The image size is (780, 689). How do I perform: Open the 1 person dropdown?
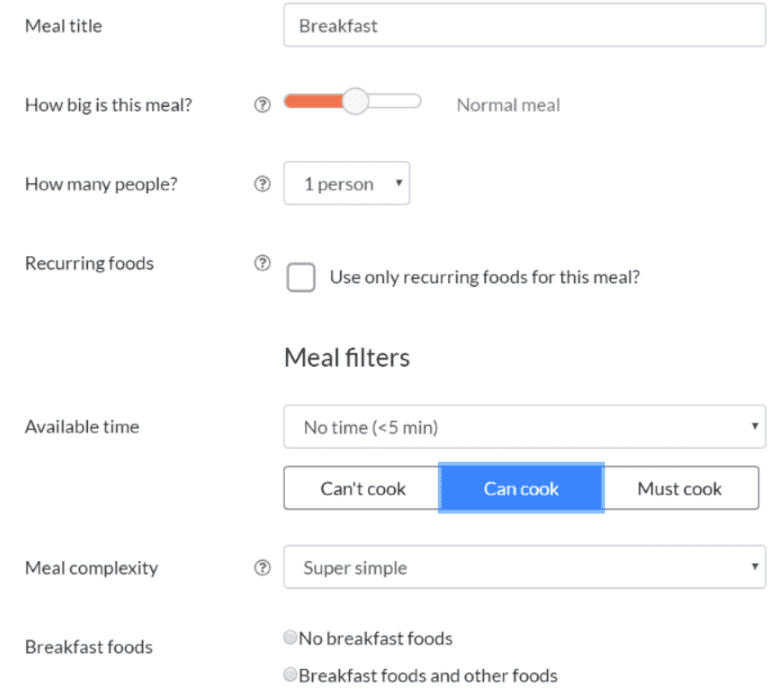(347, 183)
